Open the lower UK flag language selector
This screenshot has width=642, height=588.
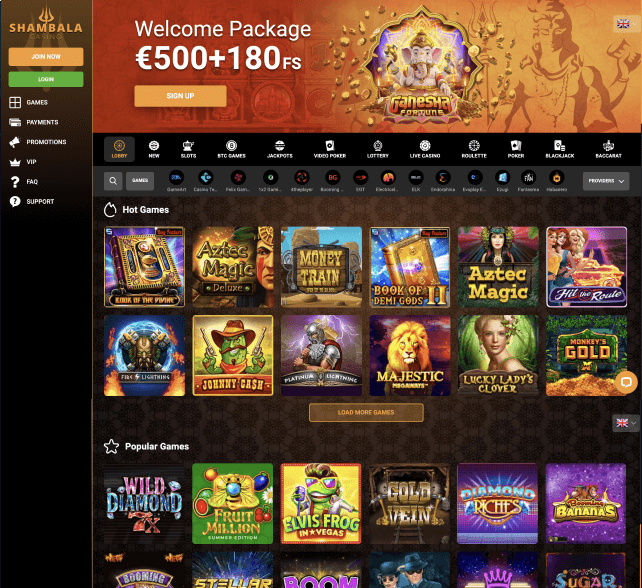pos(626,423)
